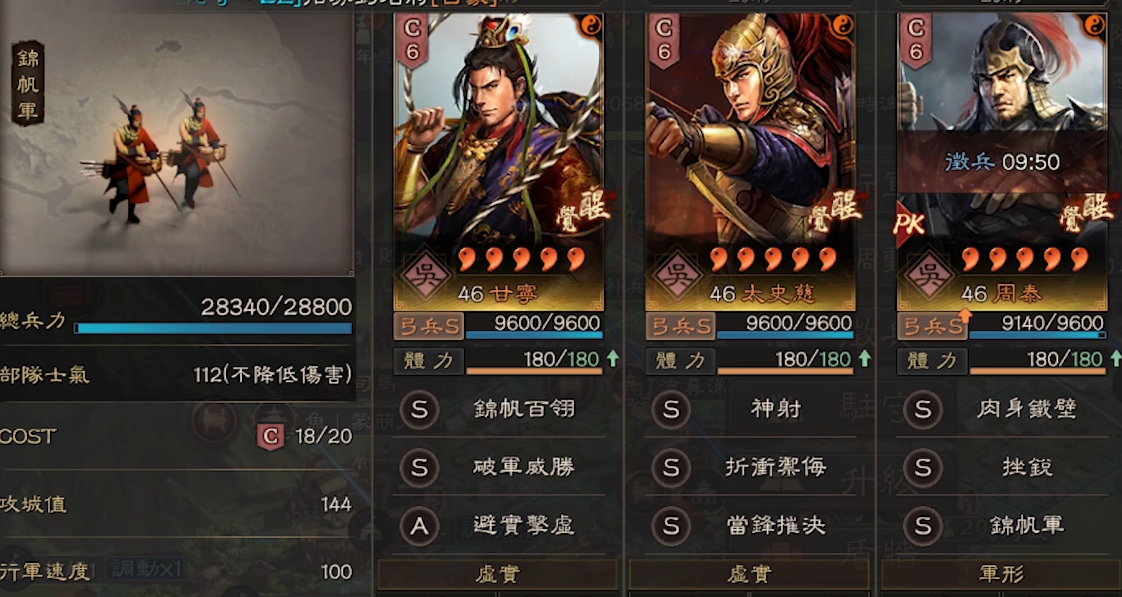Screen dimensions: 1122x597
Task: Click the green stamina arrow under 甘寧
Action: tap(613, 358)
